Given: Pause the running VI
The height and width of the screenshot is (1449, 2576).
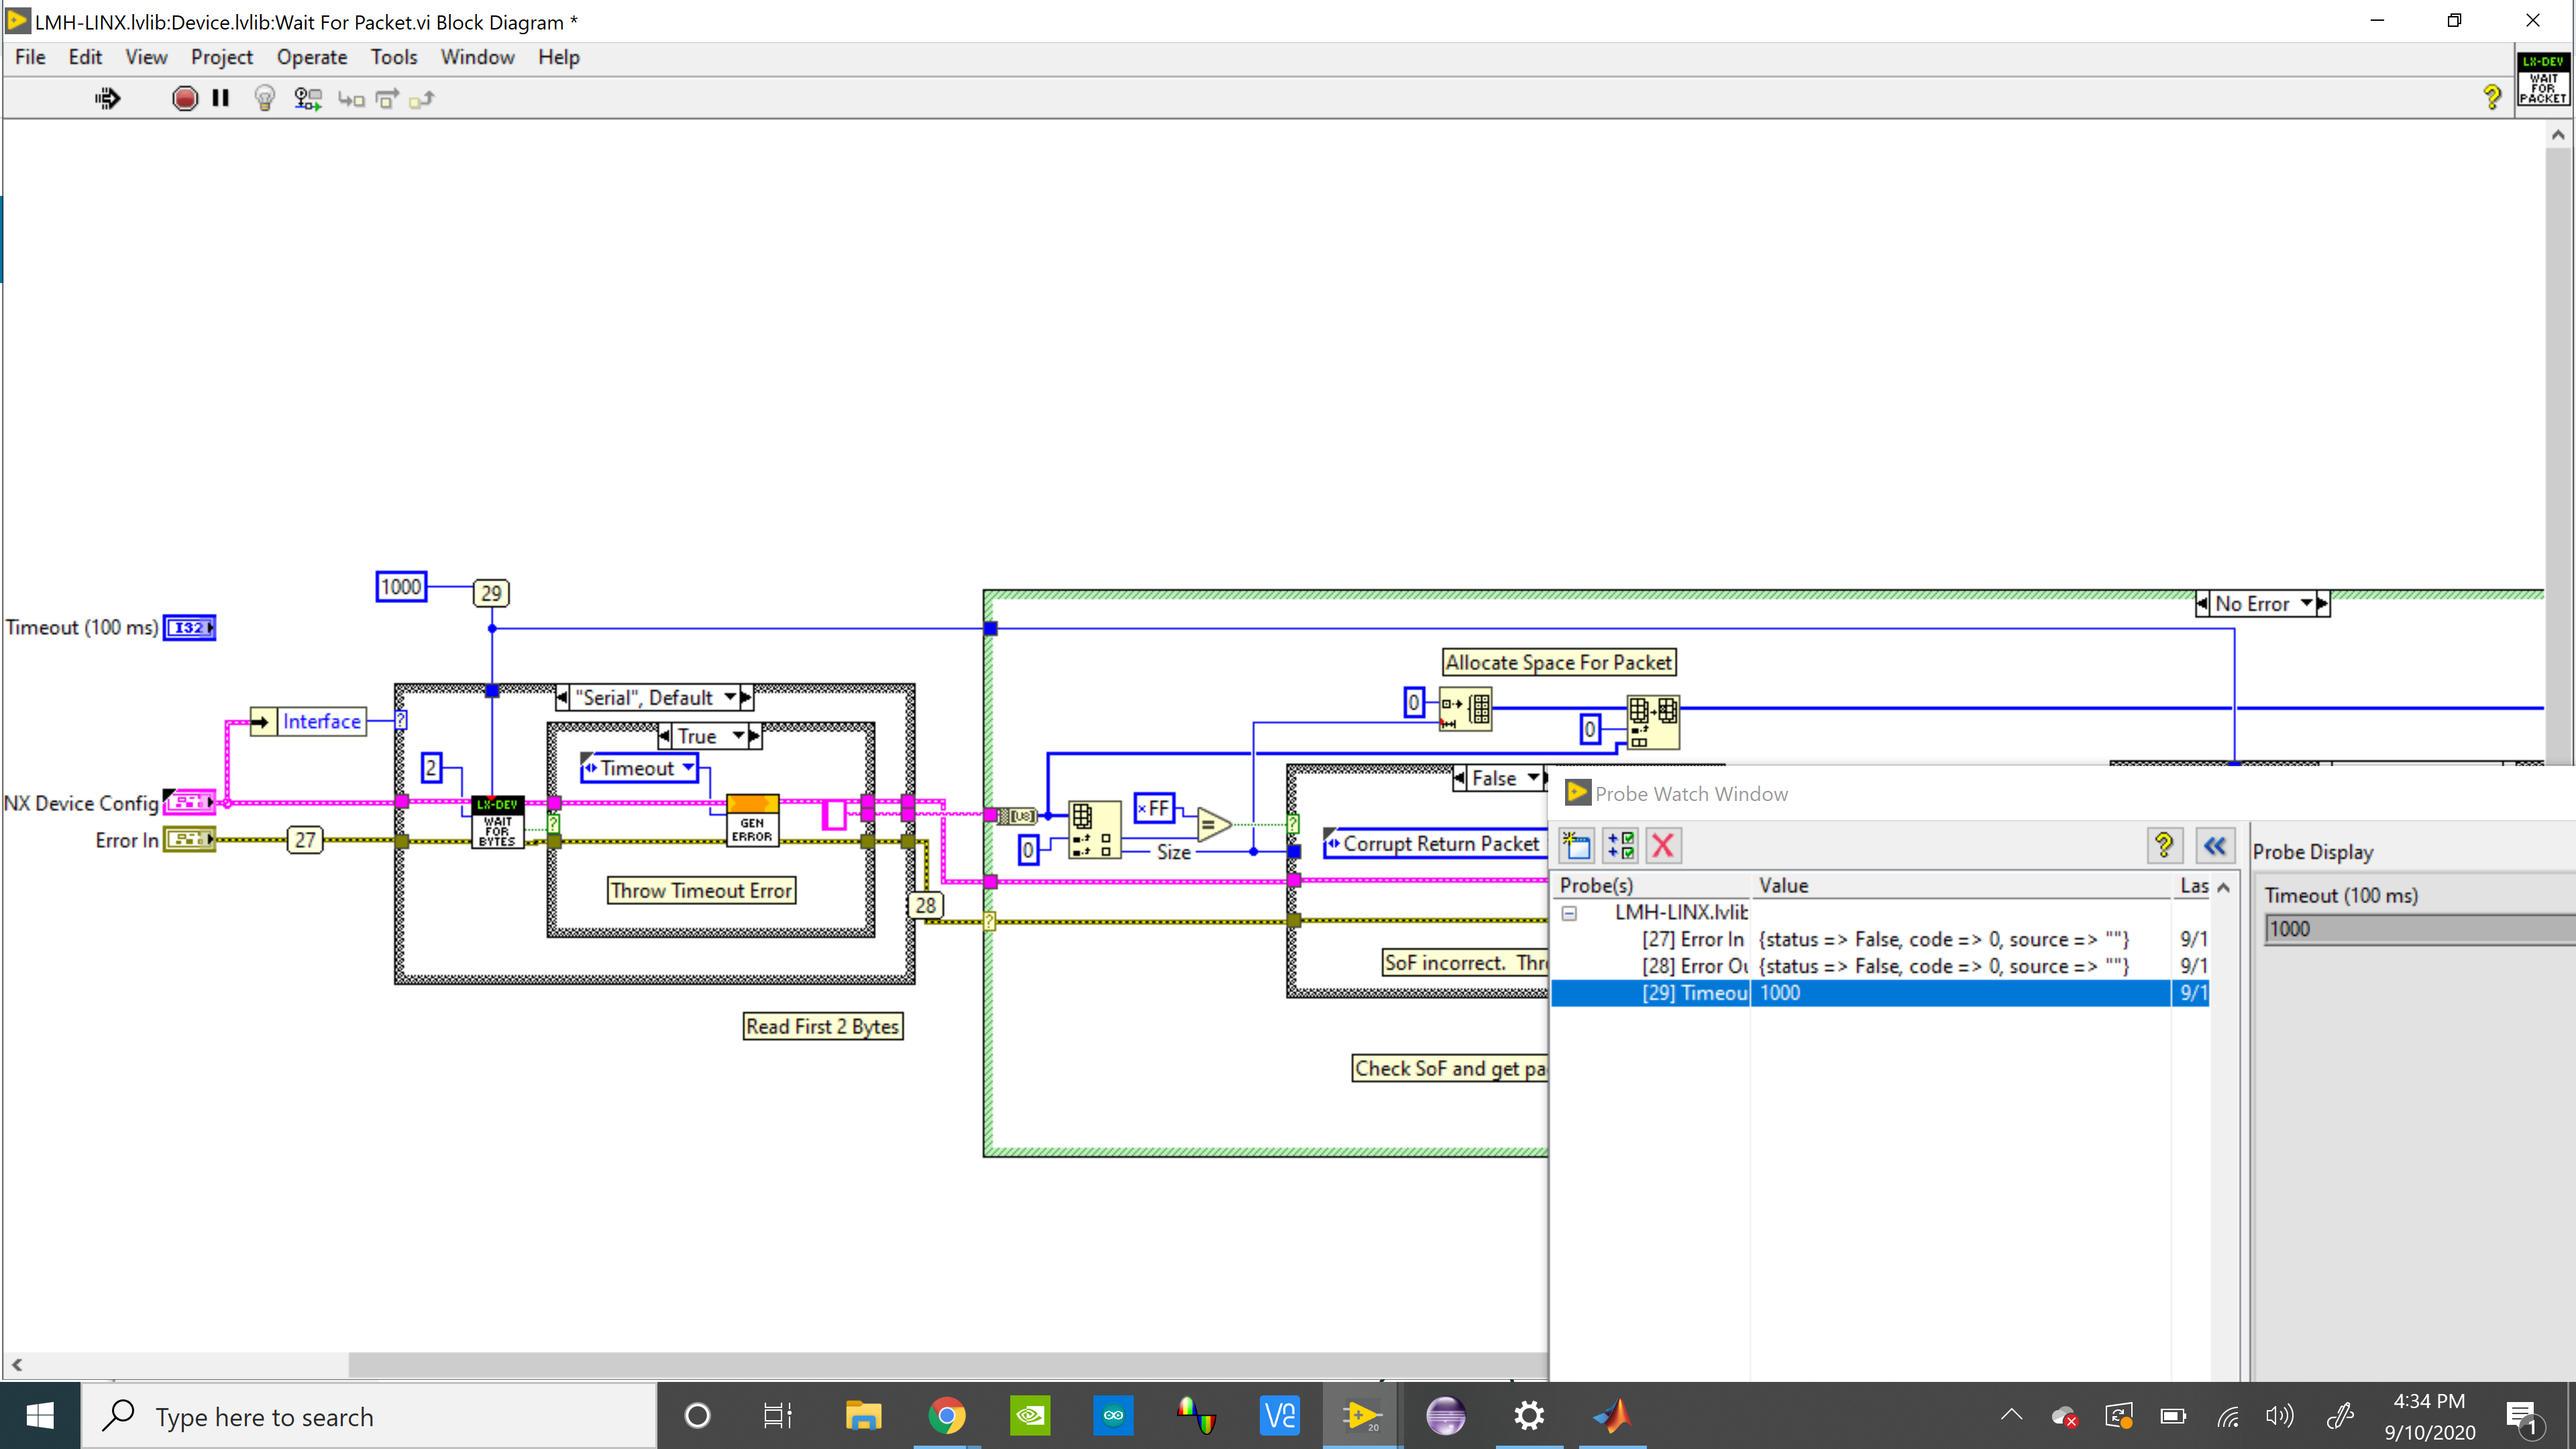Looking at the screenshot, I should (221, 98).
